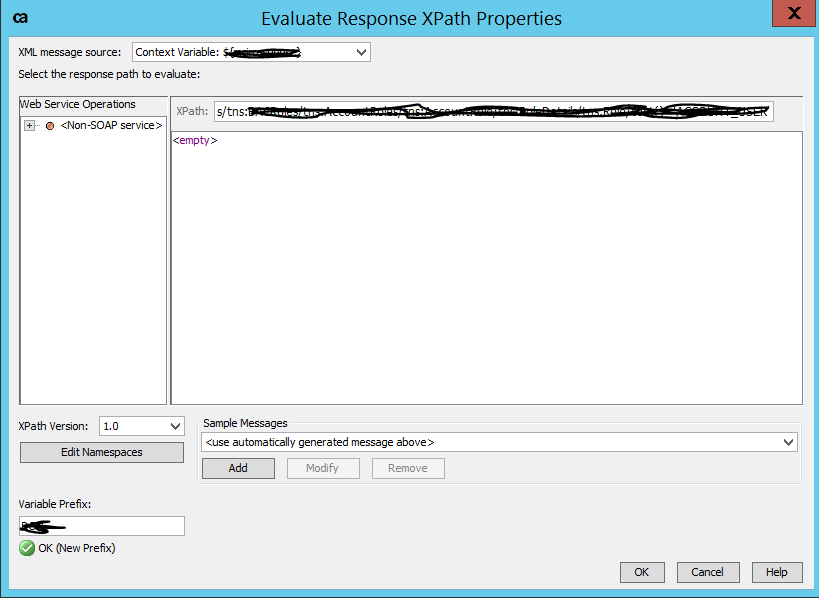The image size is (819, 598).
Task: Click the Variable Prefix text field
Action: click(100, 525)
